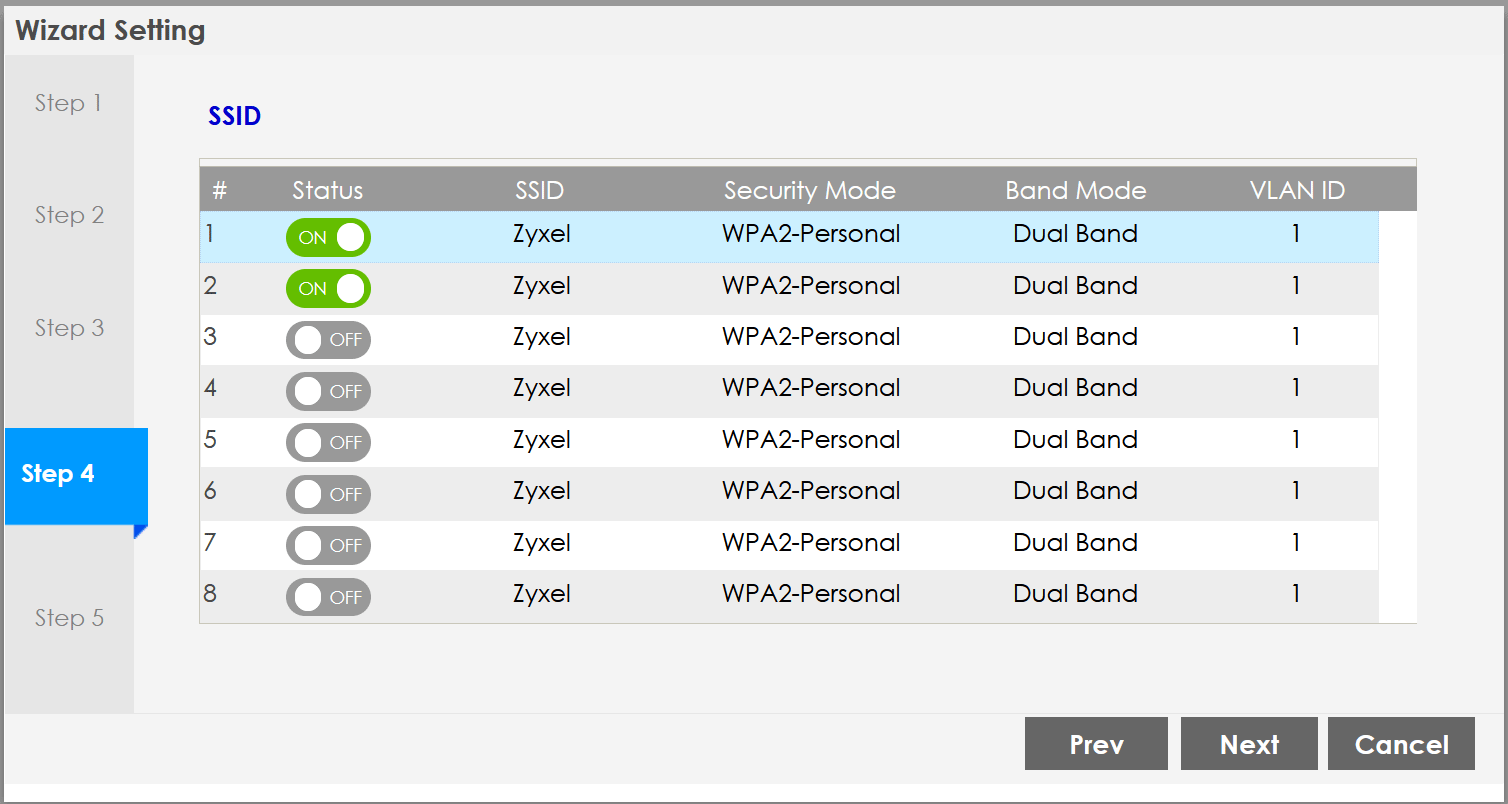This screenshot has height=804, width=1508.
Task: Select the highlighted Step 4 tab
Action: click(x=59, y=474)
